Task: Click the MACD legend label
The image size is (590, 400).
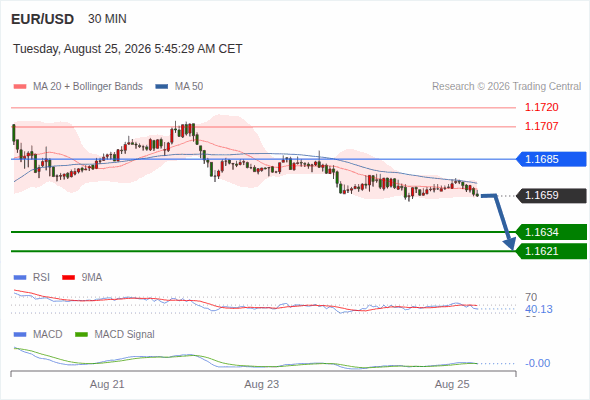Action: click(47, 334)
